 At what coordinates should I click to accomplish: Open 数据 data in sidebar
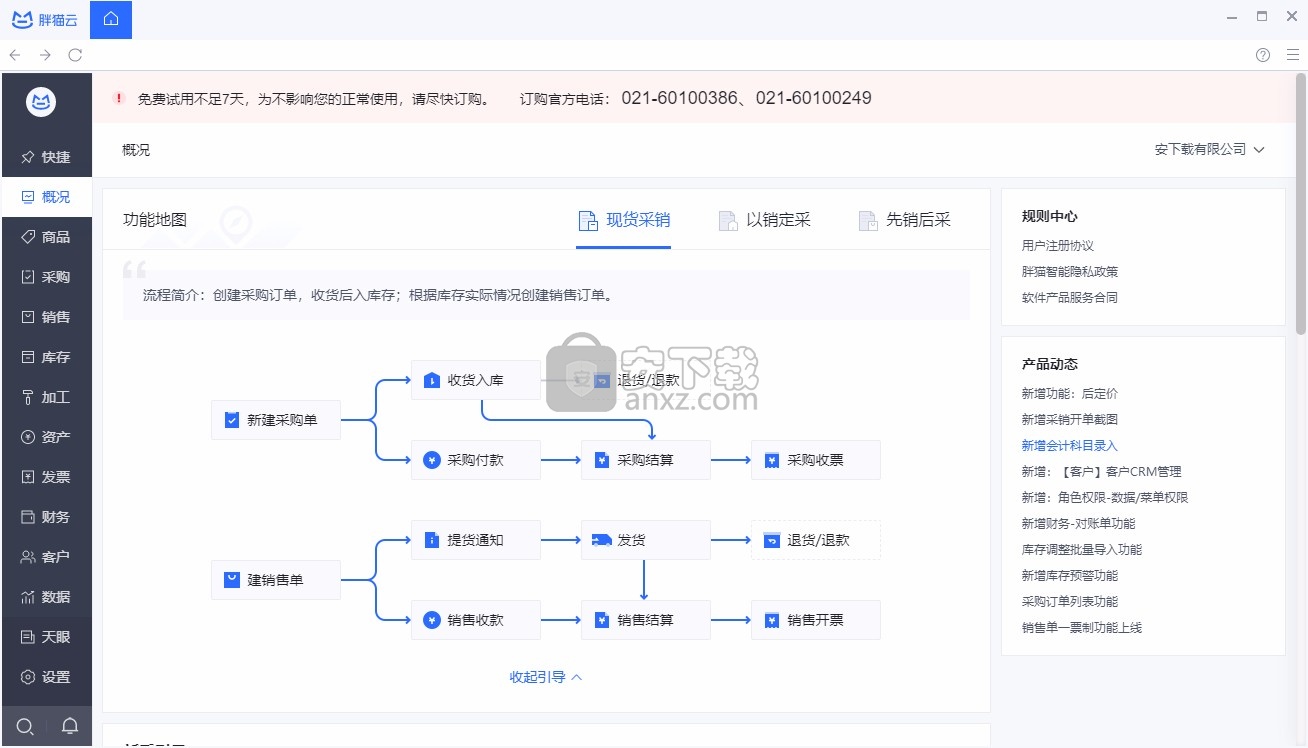tap(46, 597)
